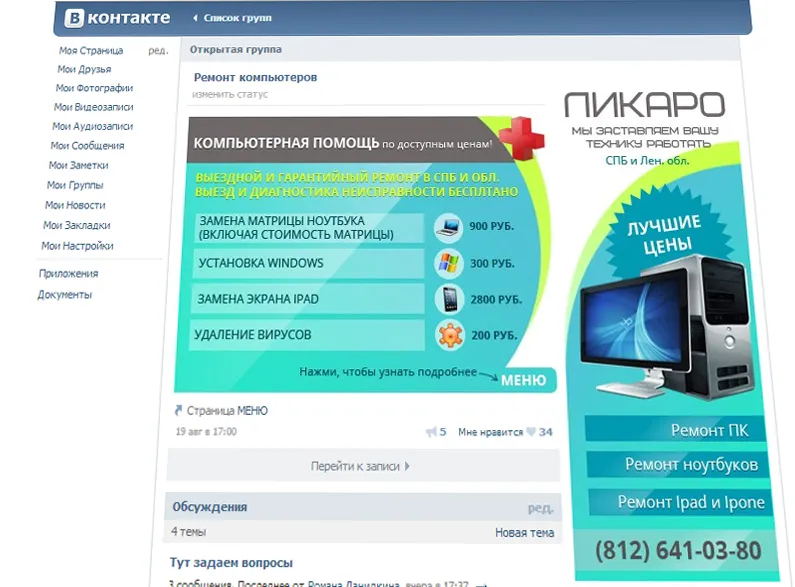Image resolution: width=795 pixels, height=587 pixels.
Task: Click the post date 19 авг в 17:00
Action: [x=206, y=432]
